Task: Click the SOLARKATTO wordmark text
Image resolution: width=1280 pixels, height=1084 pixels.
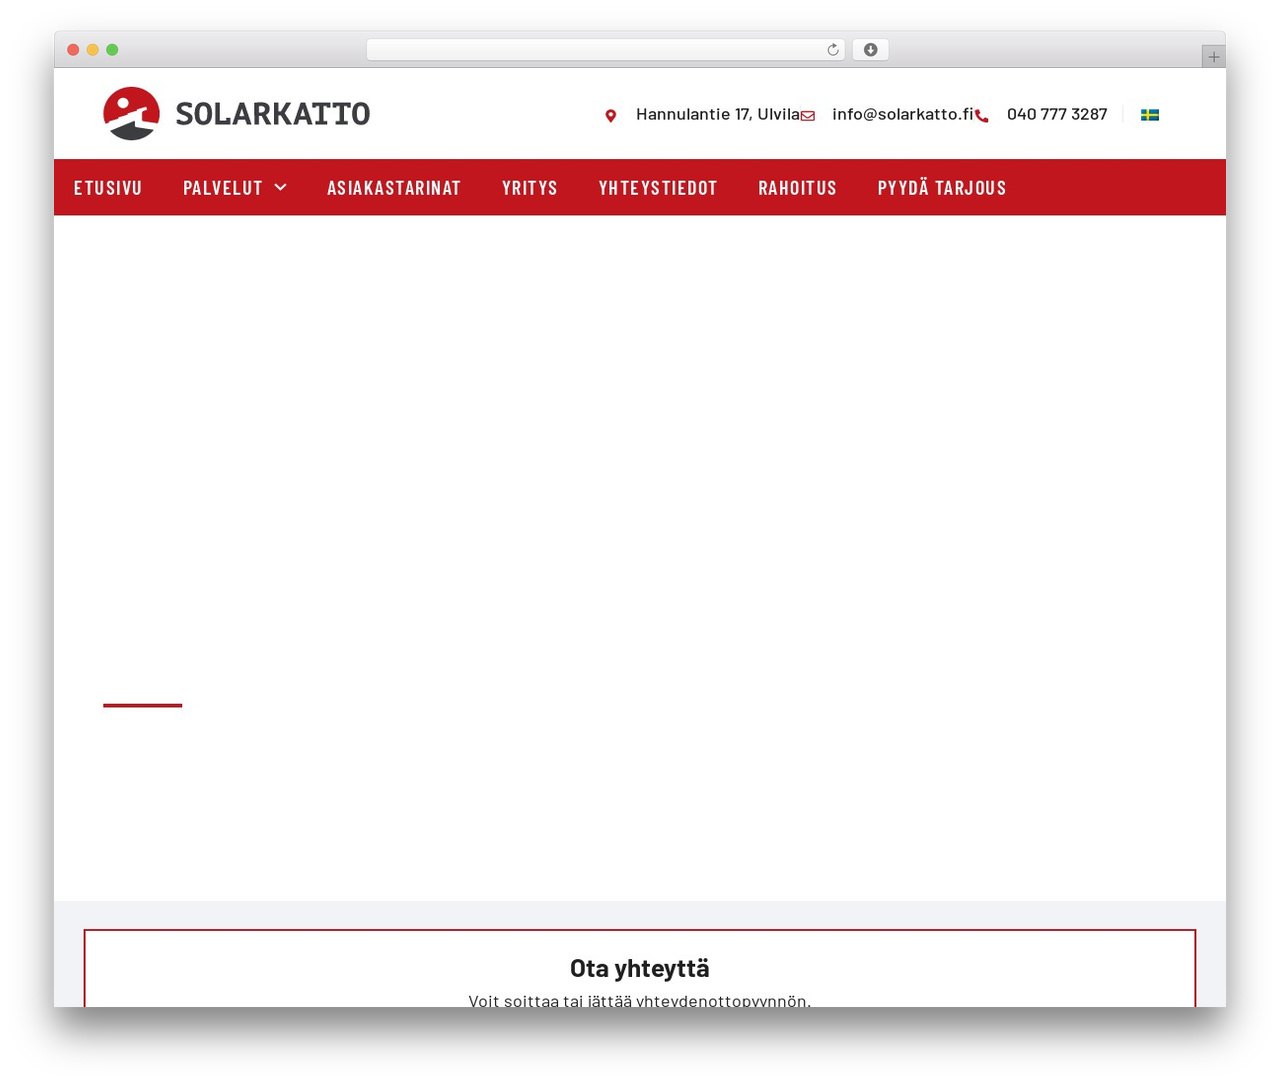Action: click(x=273, y=114)
